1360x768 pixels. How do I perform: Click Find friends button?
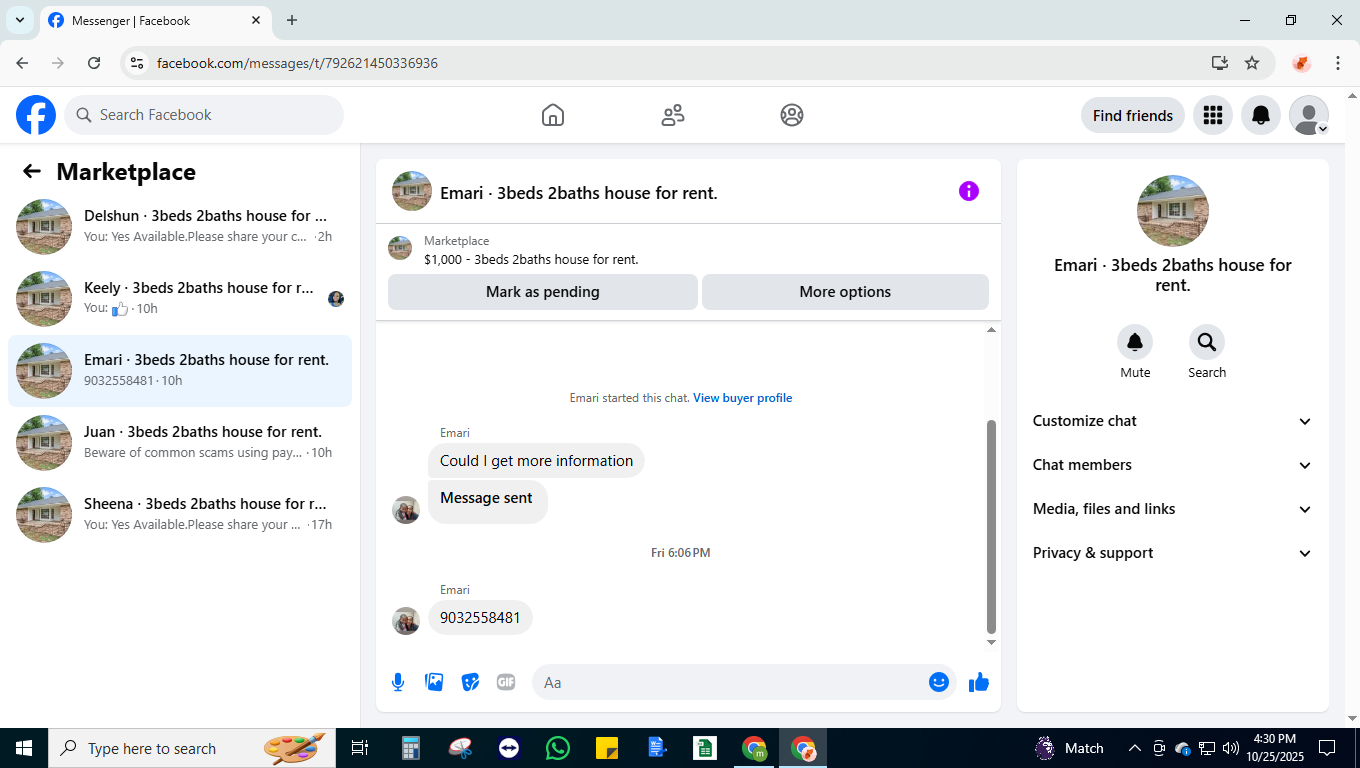(x=1133, y=115)
